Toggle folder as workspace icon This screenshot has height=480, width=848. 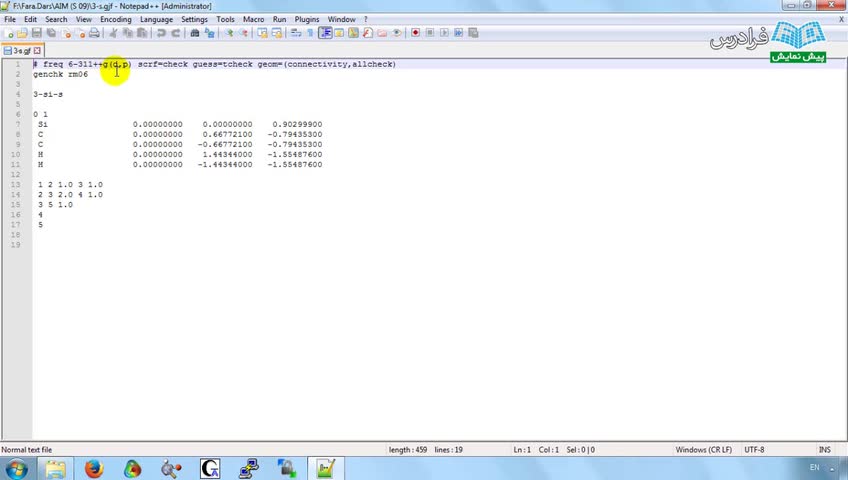coord(382,34)
